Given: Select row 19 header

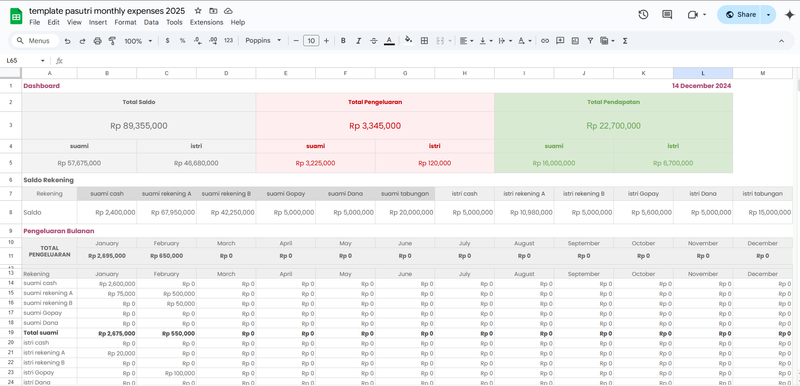Looking at the screenshot, I should click(11, 332).
